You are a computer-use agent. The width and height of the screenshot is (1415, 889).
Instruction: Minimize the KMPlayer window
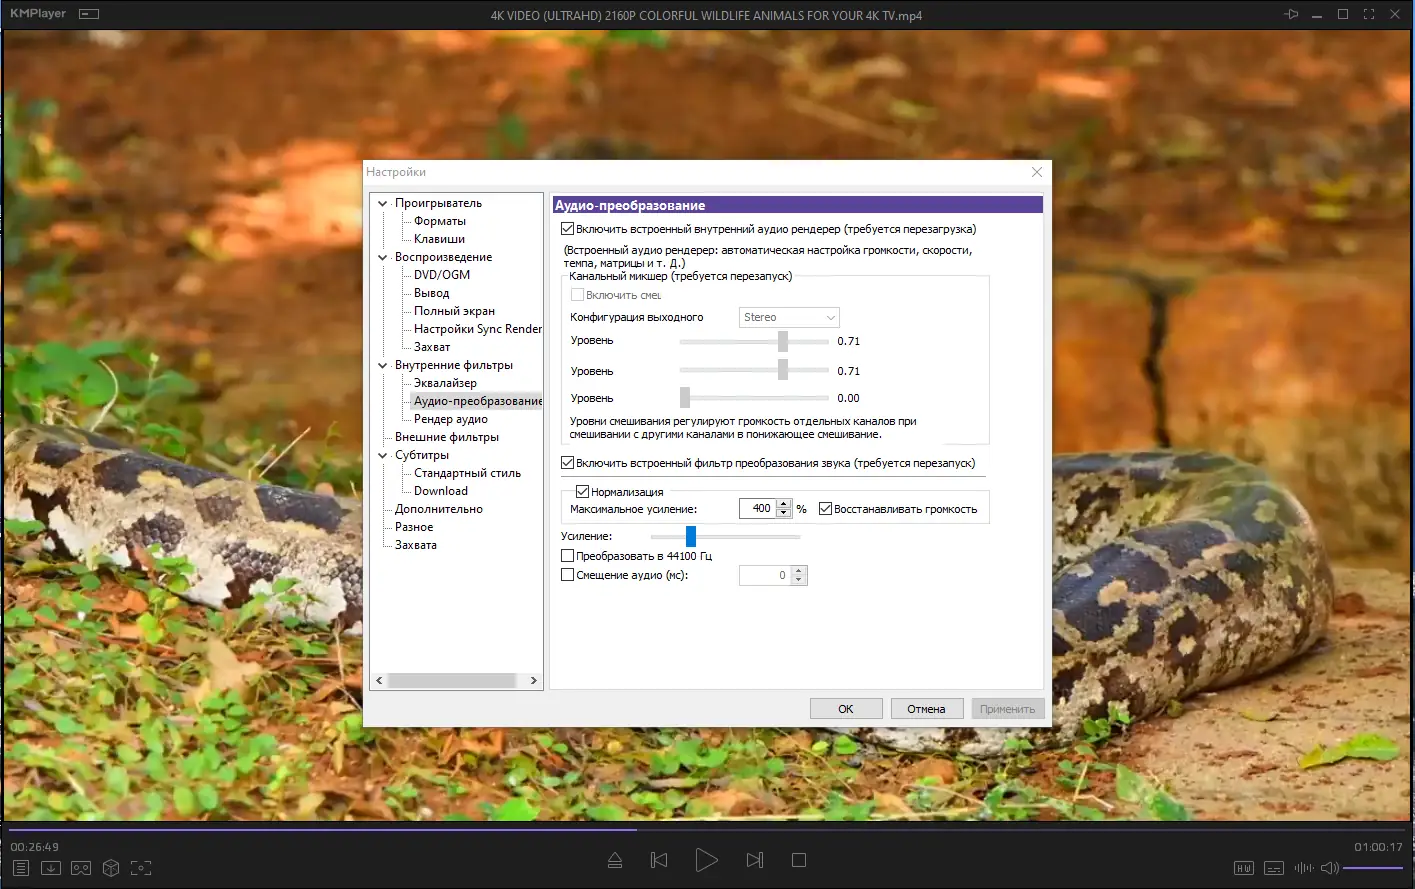pos(1317,14)
